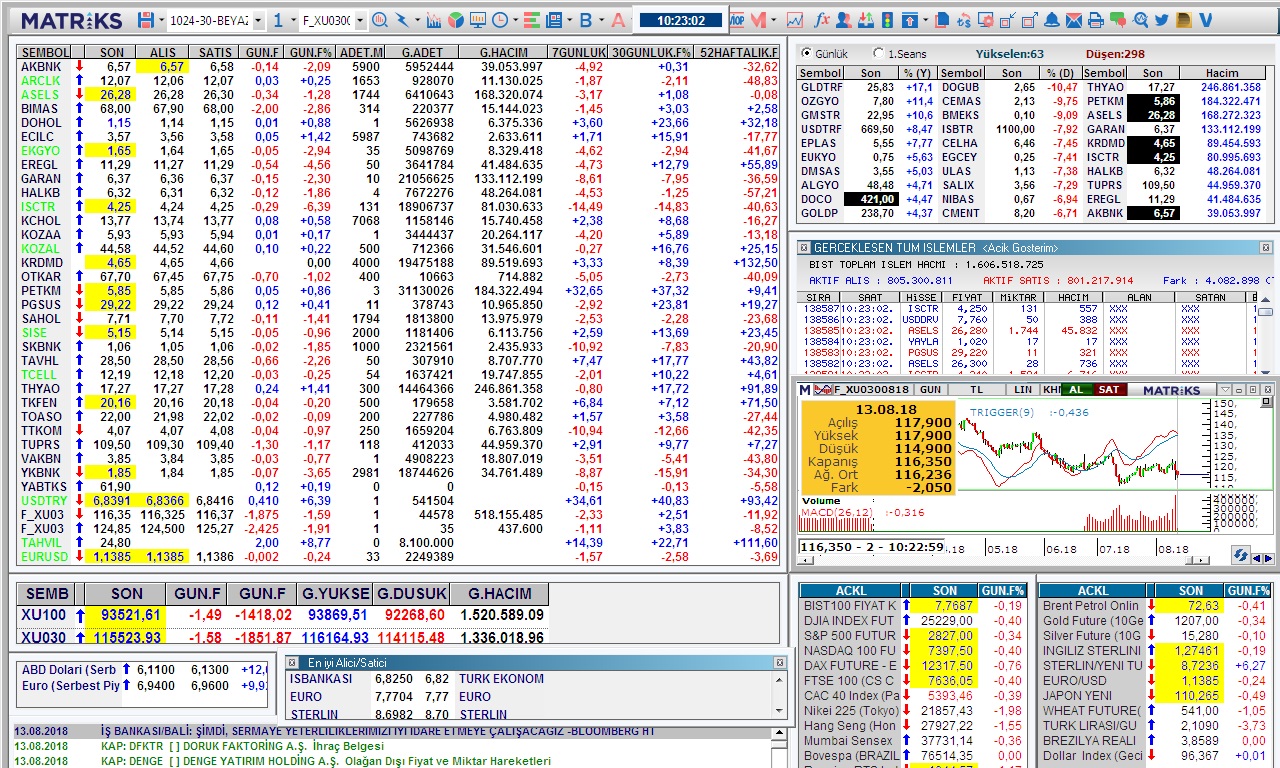Screen dimensions: 1280x768
Task: Open the orange monitor chart icon
Action: coord(478,20)
